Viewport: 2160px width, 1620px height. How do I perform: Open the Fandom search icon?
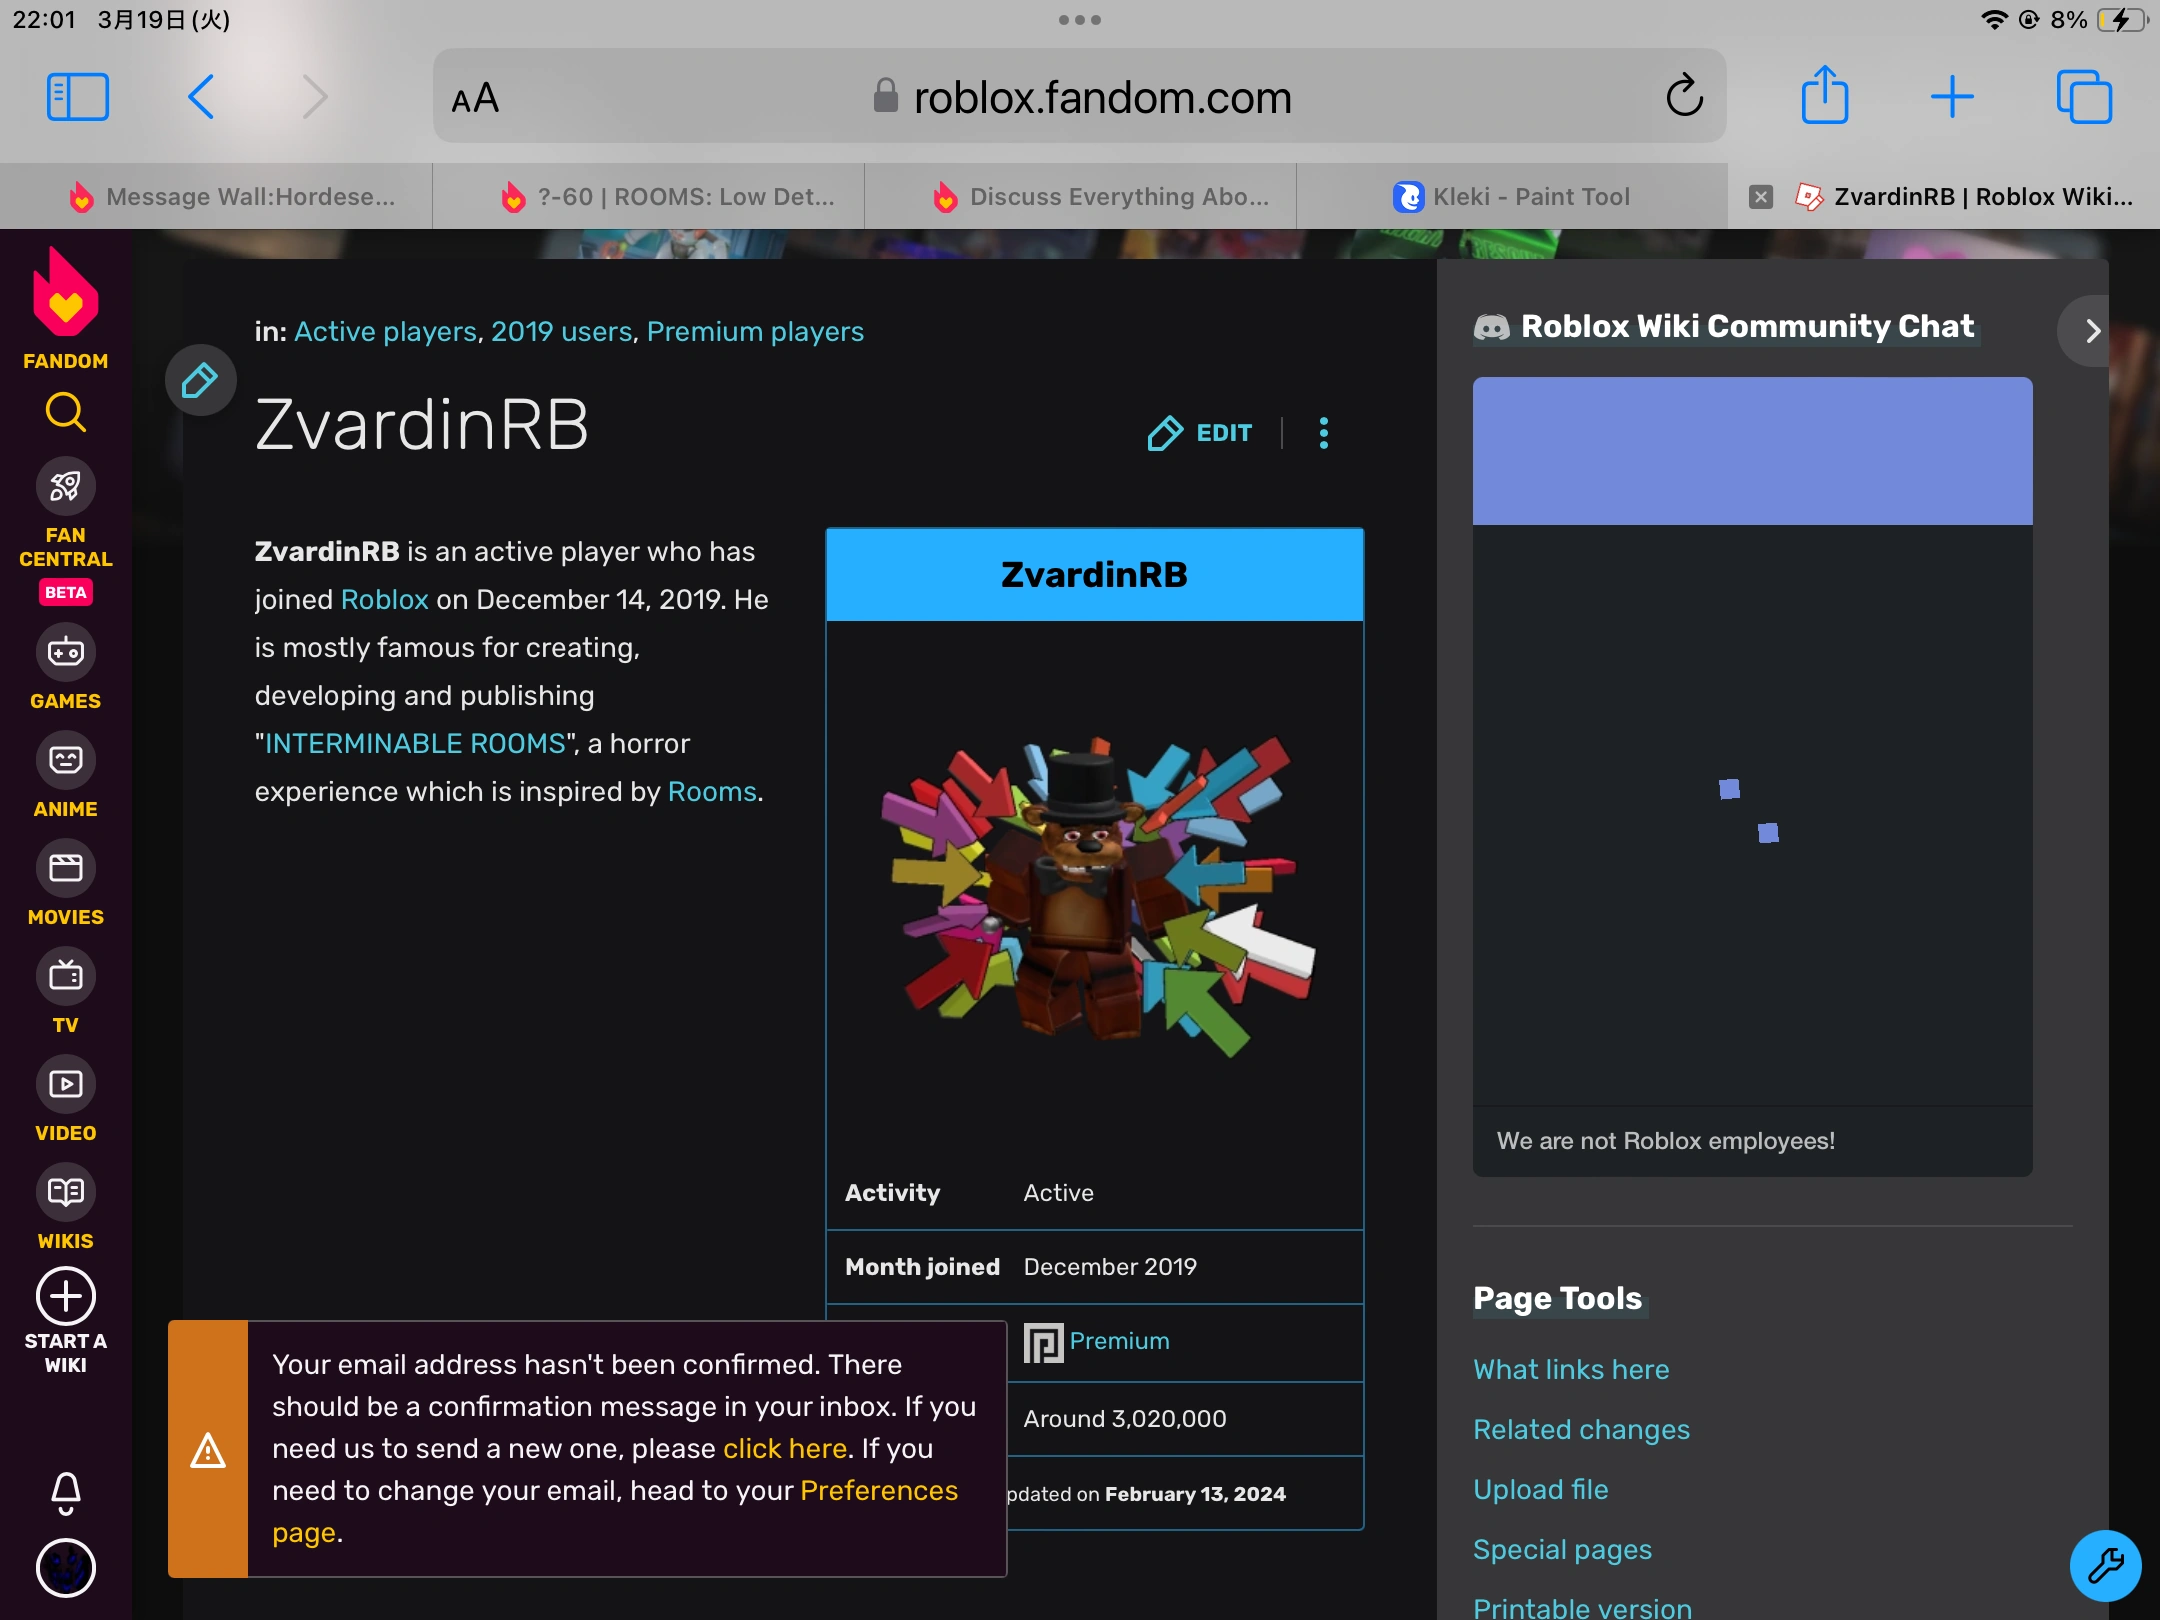click(x=65, y=412)
